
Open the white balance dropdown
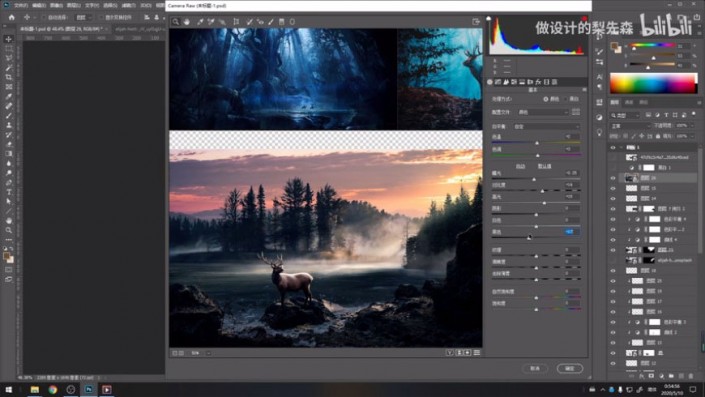click(x=546, y=127)
